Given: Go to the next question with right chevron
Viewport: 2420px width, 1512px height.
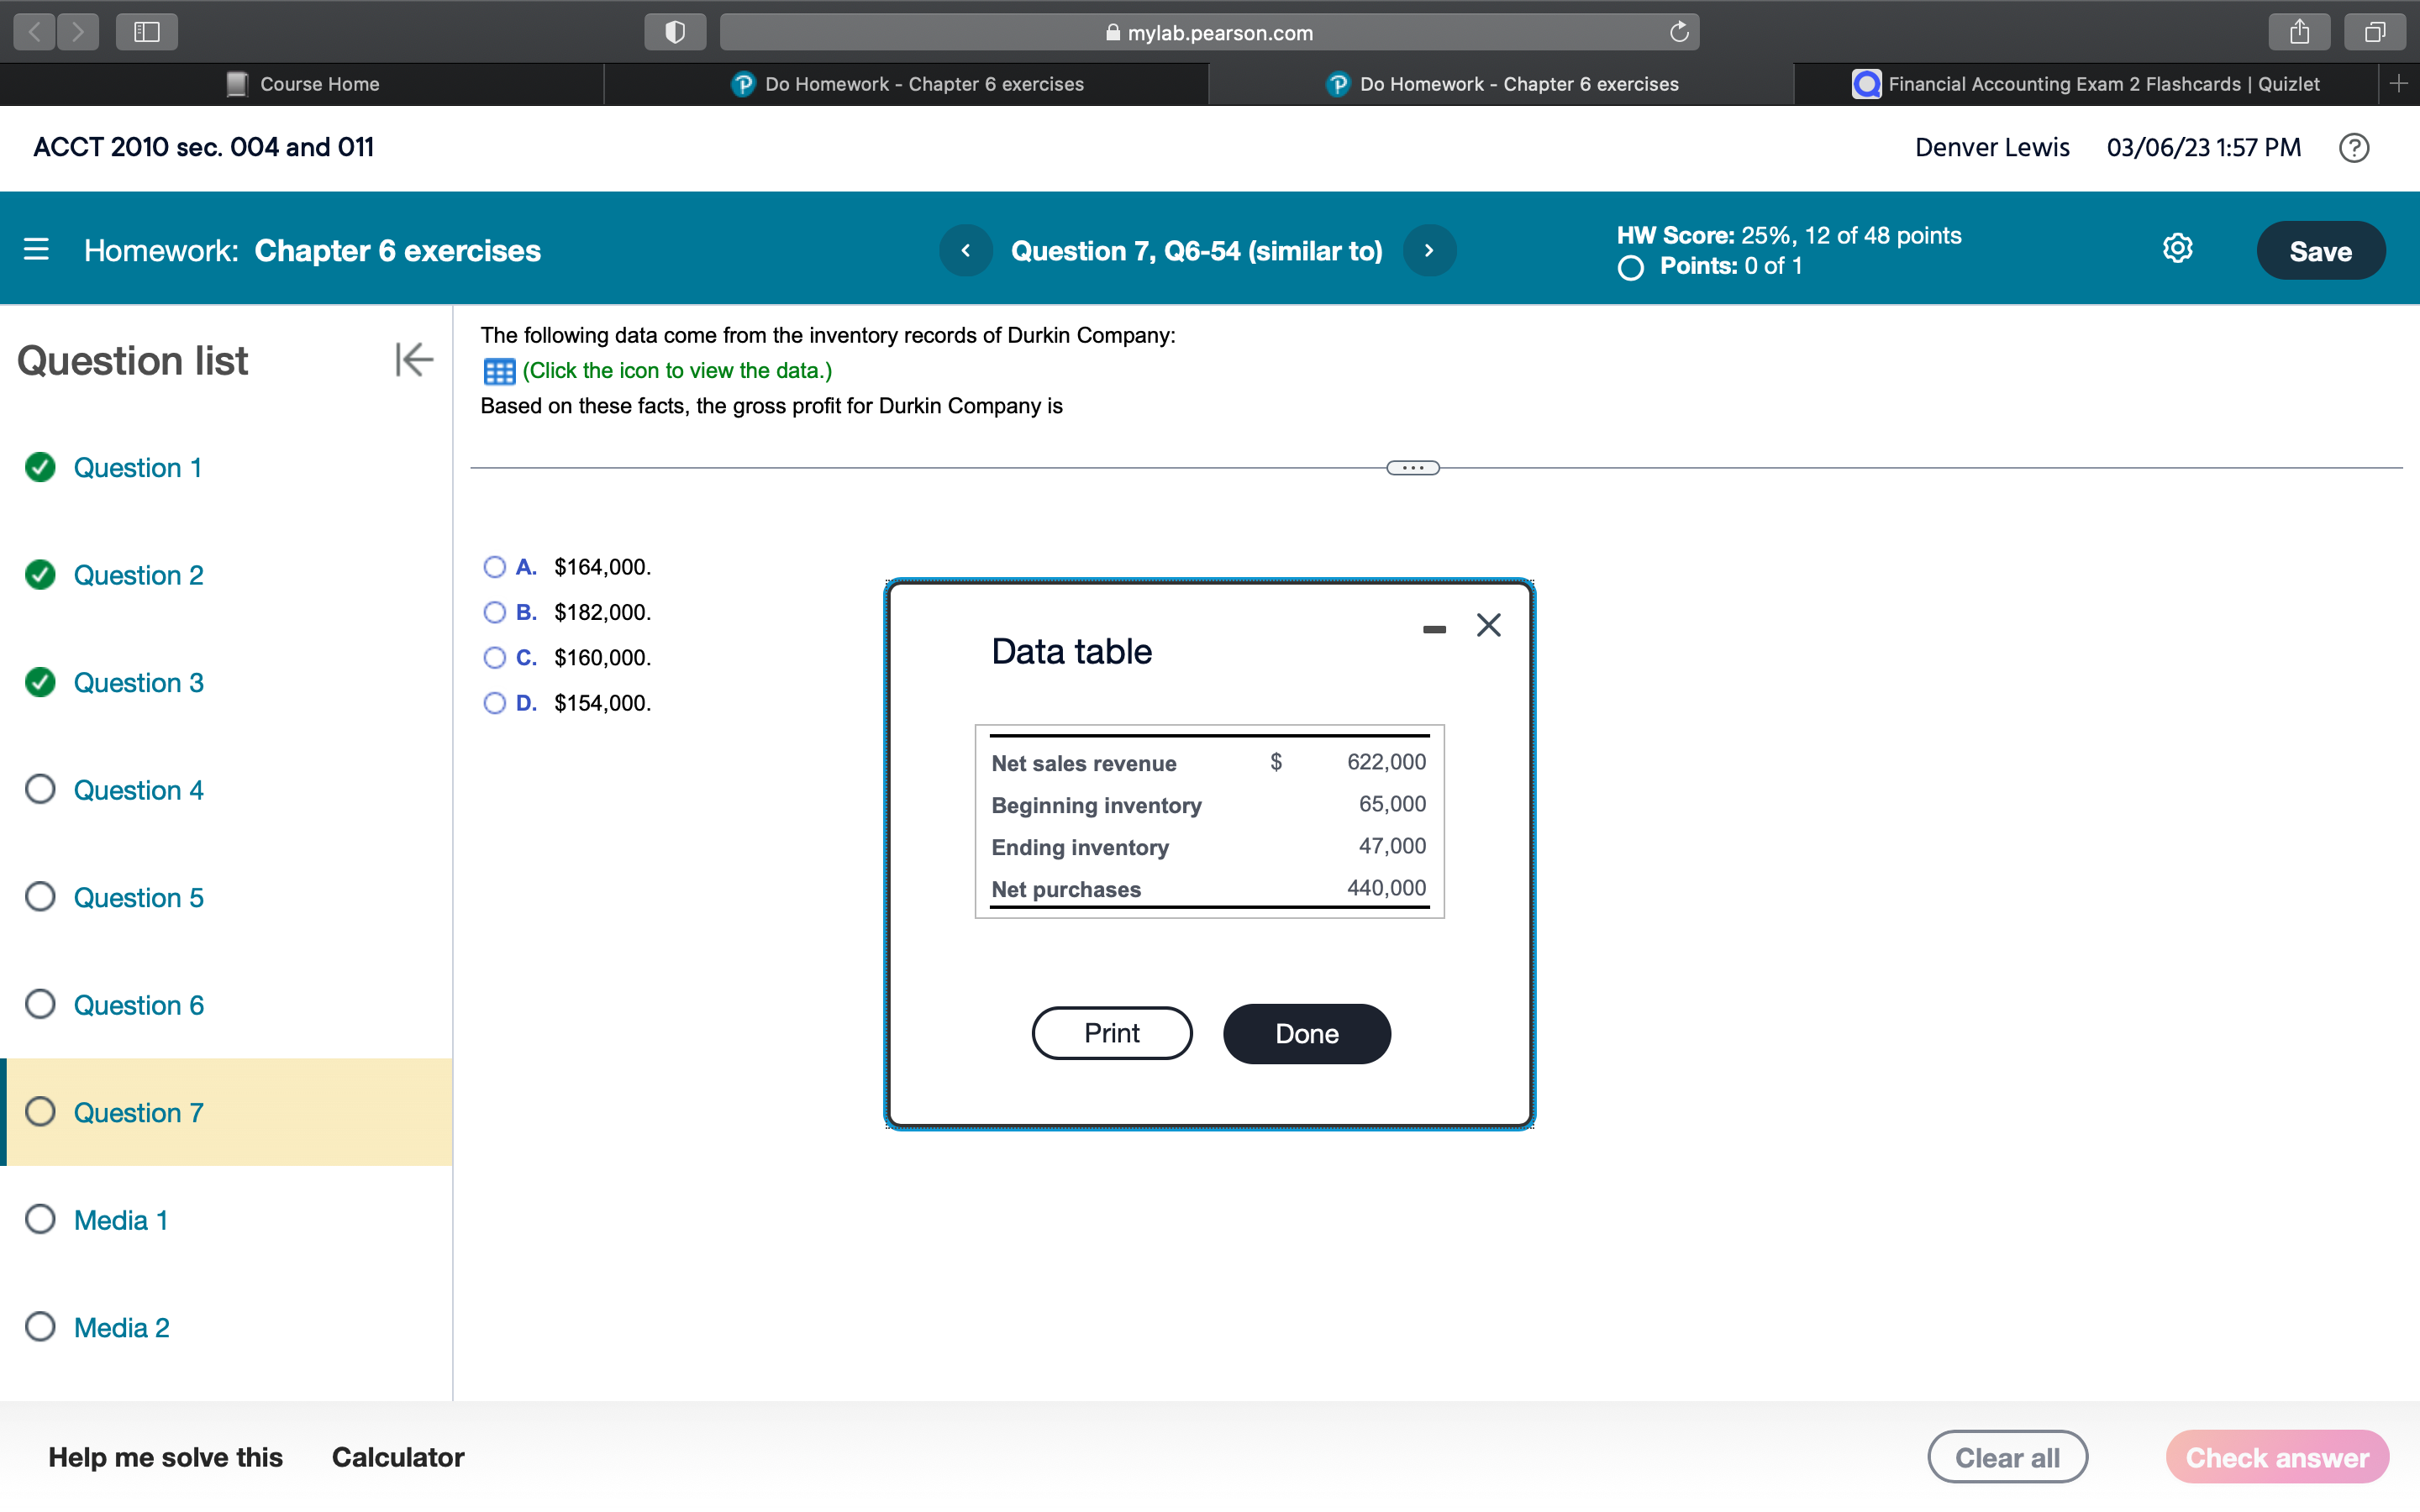Looking at the screenshot, I should pos(1429,250).
